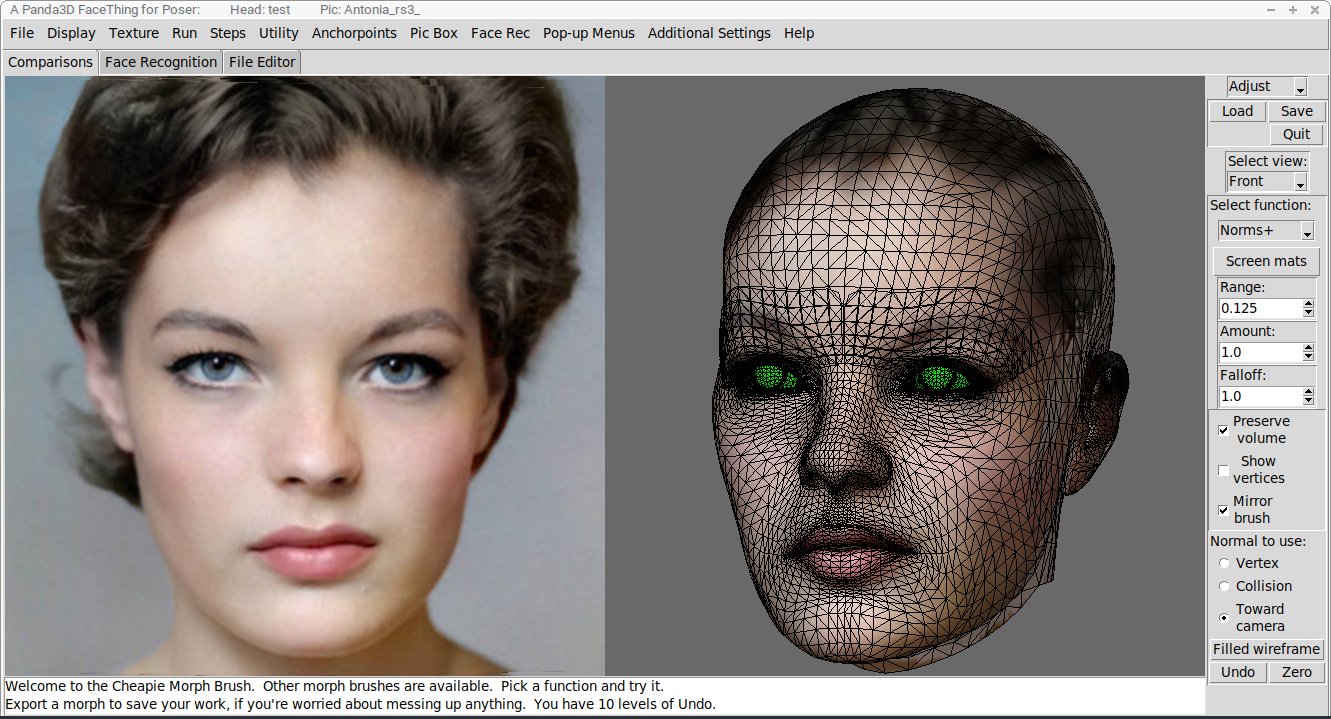This screenshot has width=1331, height=719.
Task: Open the Display menu
Action: pos(72,33)
